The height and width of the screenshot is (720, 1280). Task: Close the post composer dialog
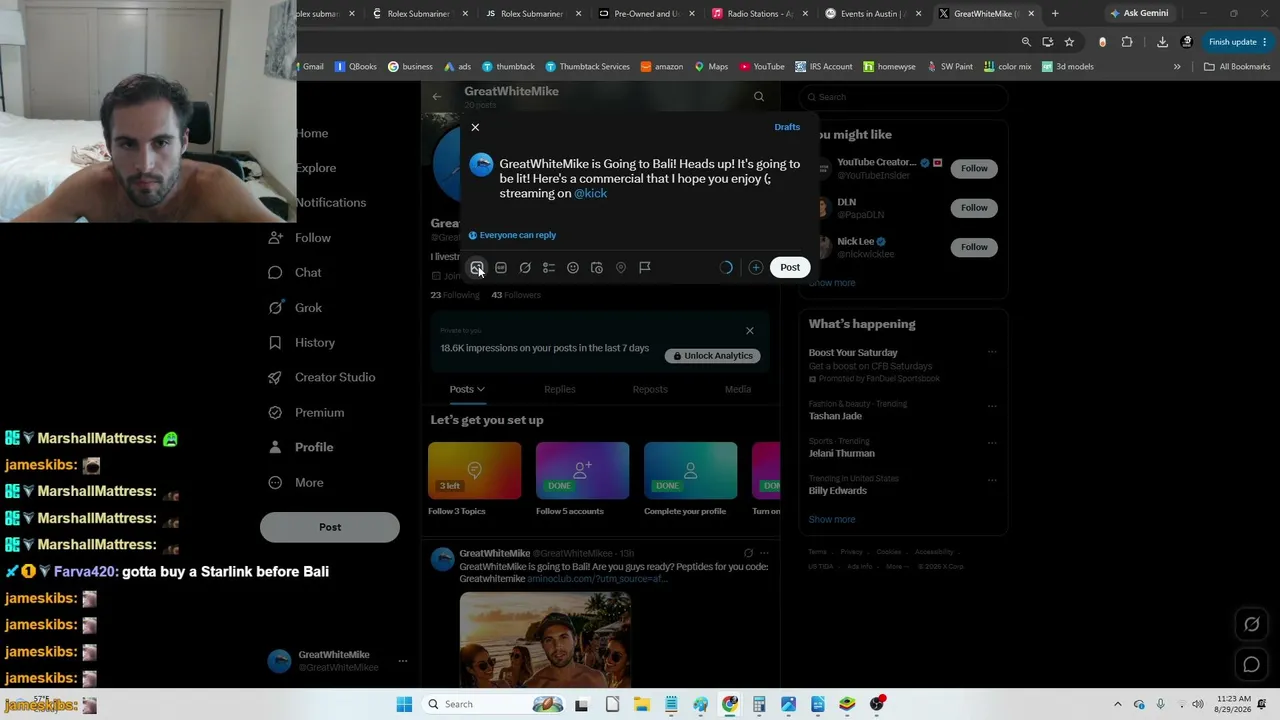[x=475, y=127]
